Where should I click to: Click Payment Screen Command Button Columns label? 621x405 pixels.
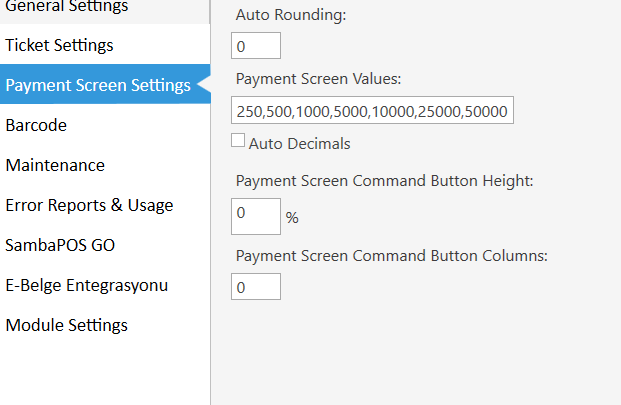392,255
